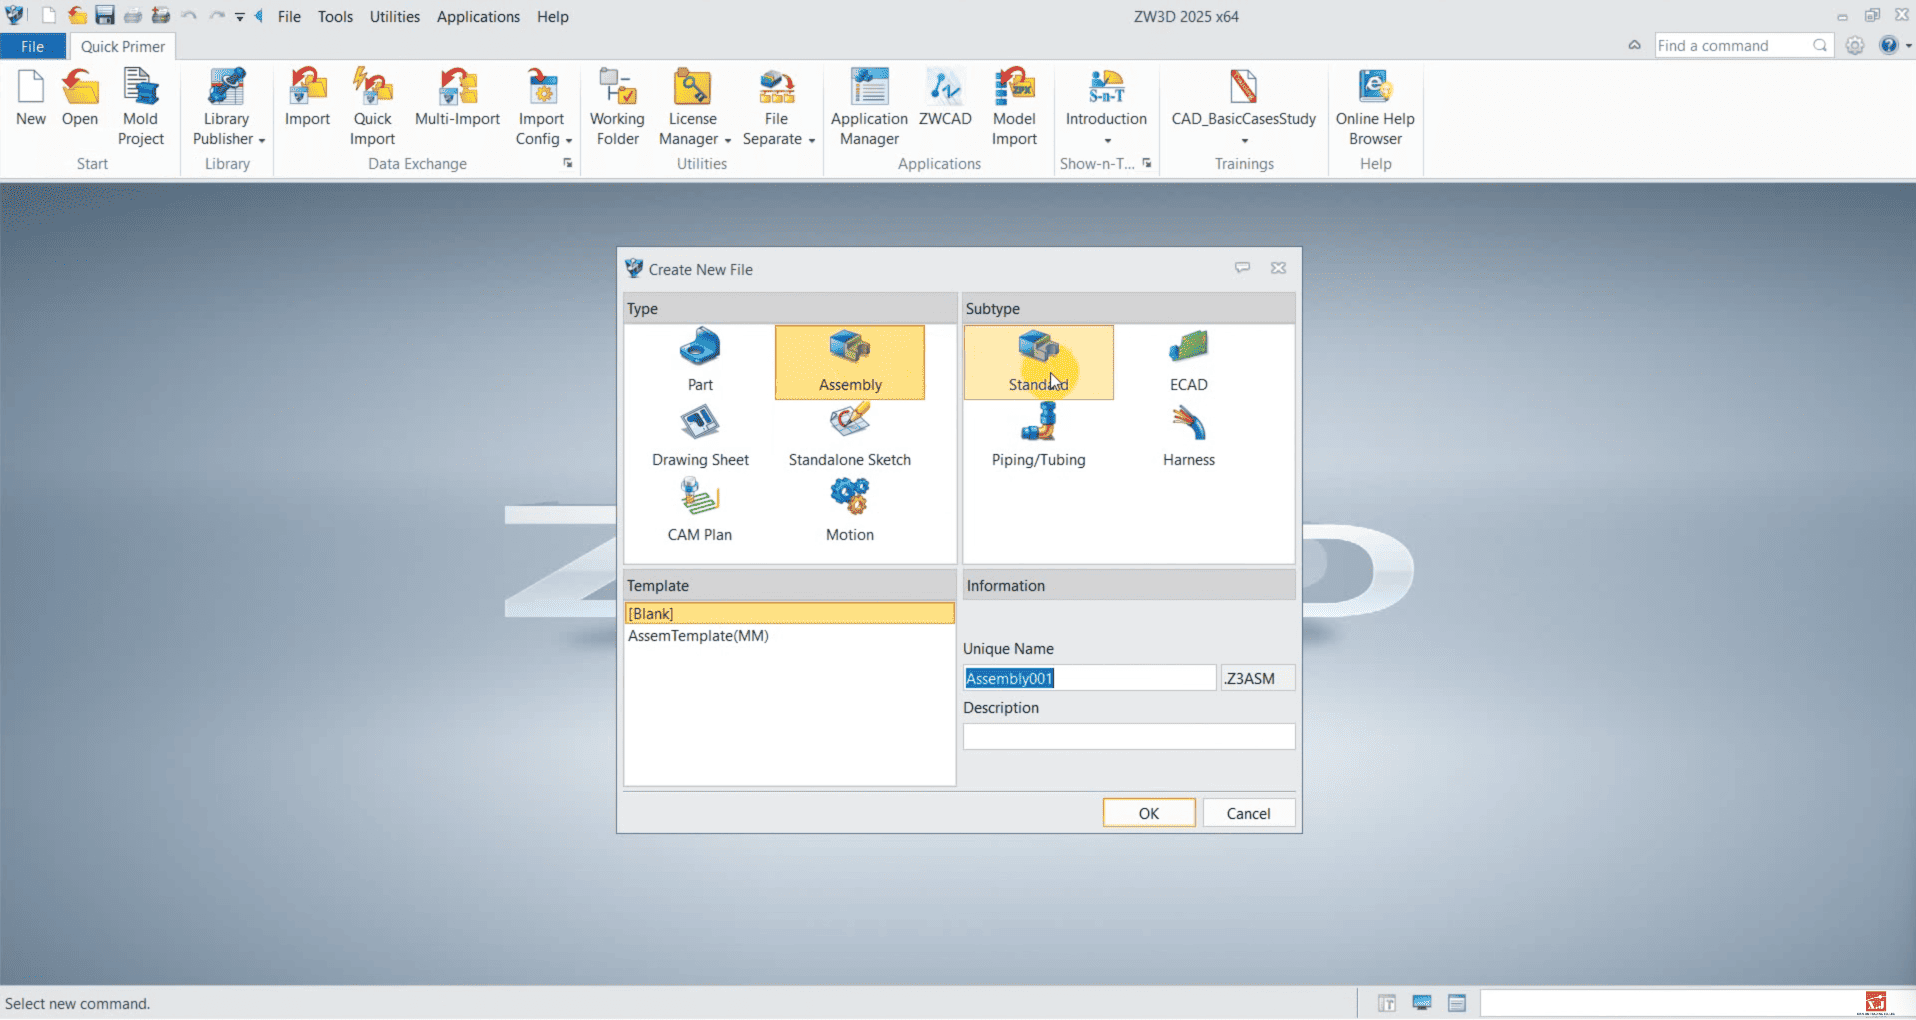Open the Utilities menu
The image size is (1916, 1020).
pyautogui.click(x=394, y=17)
